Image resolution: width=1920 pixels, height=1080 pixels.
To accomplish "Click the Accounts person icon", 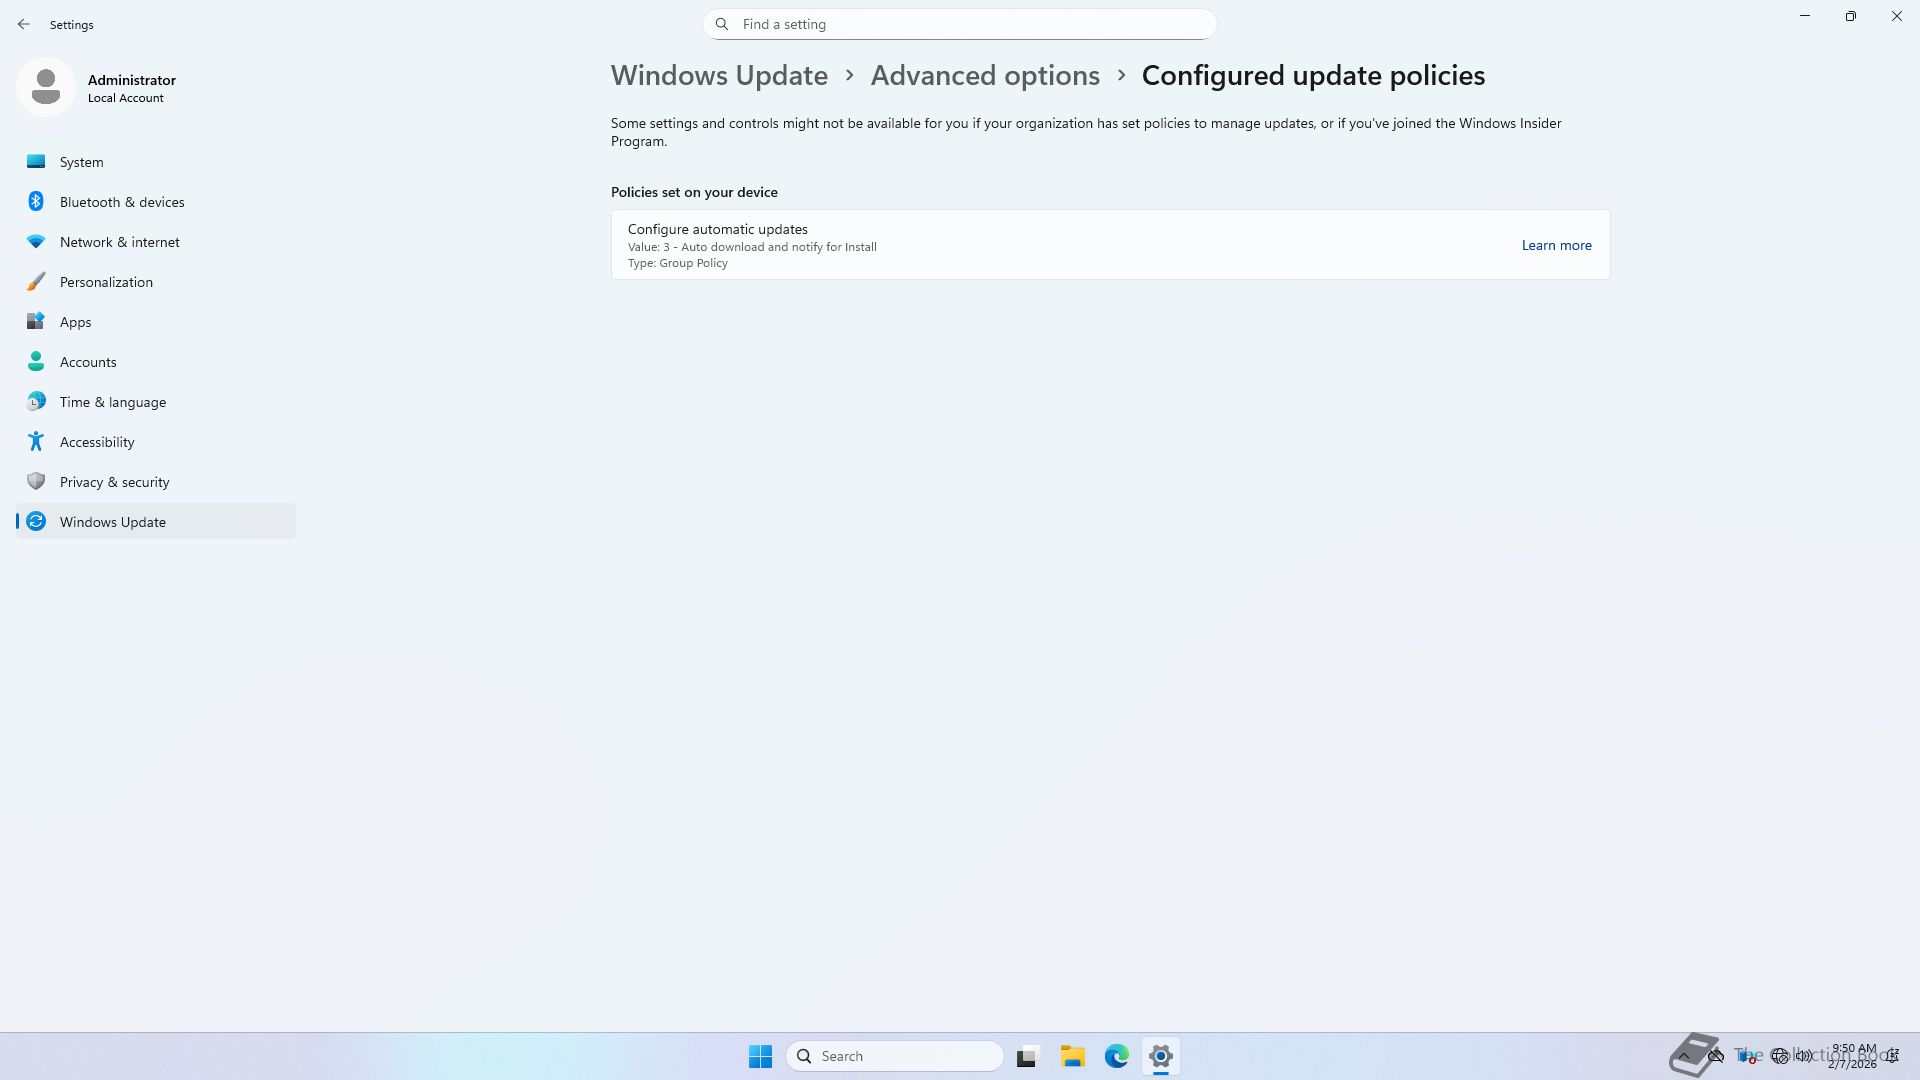I will (x=36, y=362).
